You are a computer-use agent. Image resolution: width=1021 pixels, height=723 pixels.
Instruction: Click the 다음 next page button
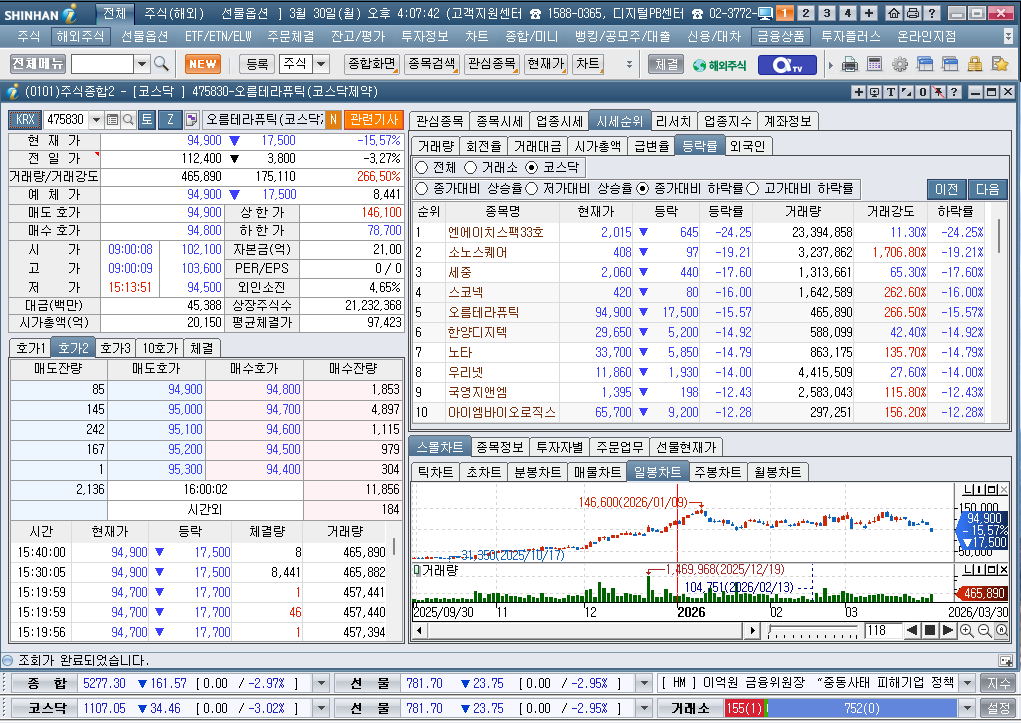tap(987, 189)
